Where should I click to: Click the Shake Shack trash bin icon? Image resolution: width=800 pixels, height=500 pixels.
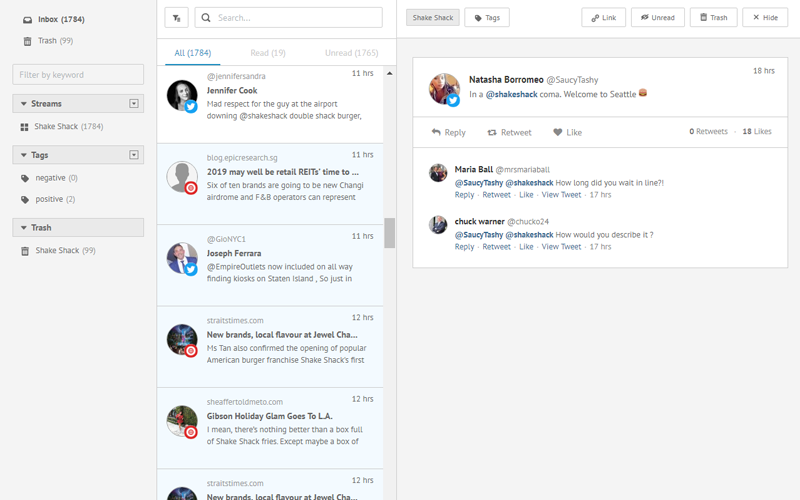point(25,251)
